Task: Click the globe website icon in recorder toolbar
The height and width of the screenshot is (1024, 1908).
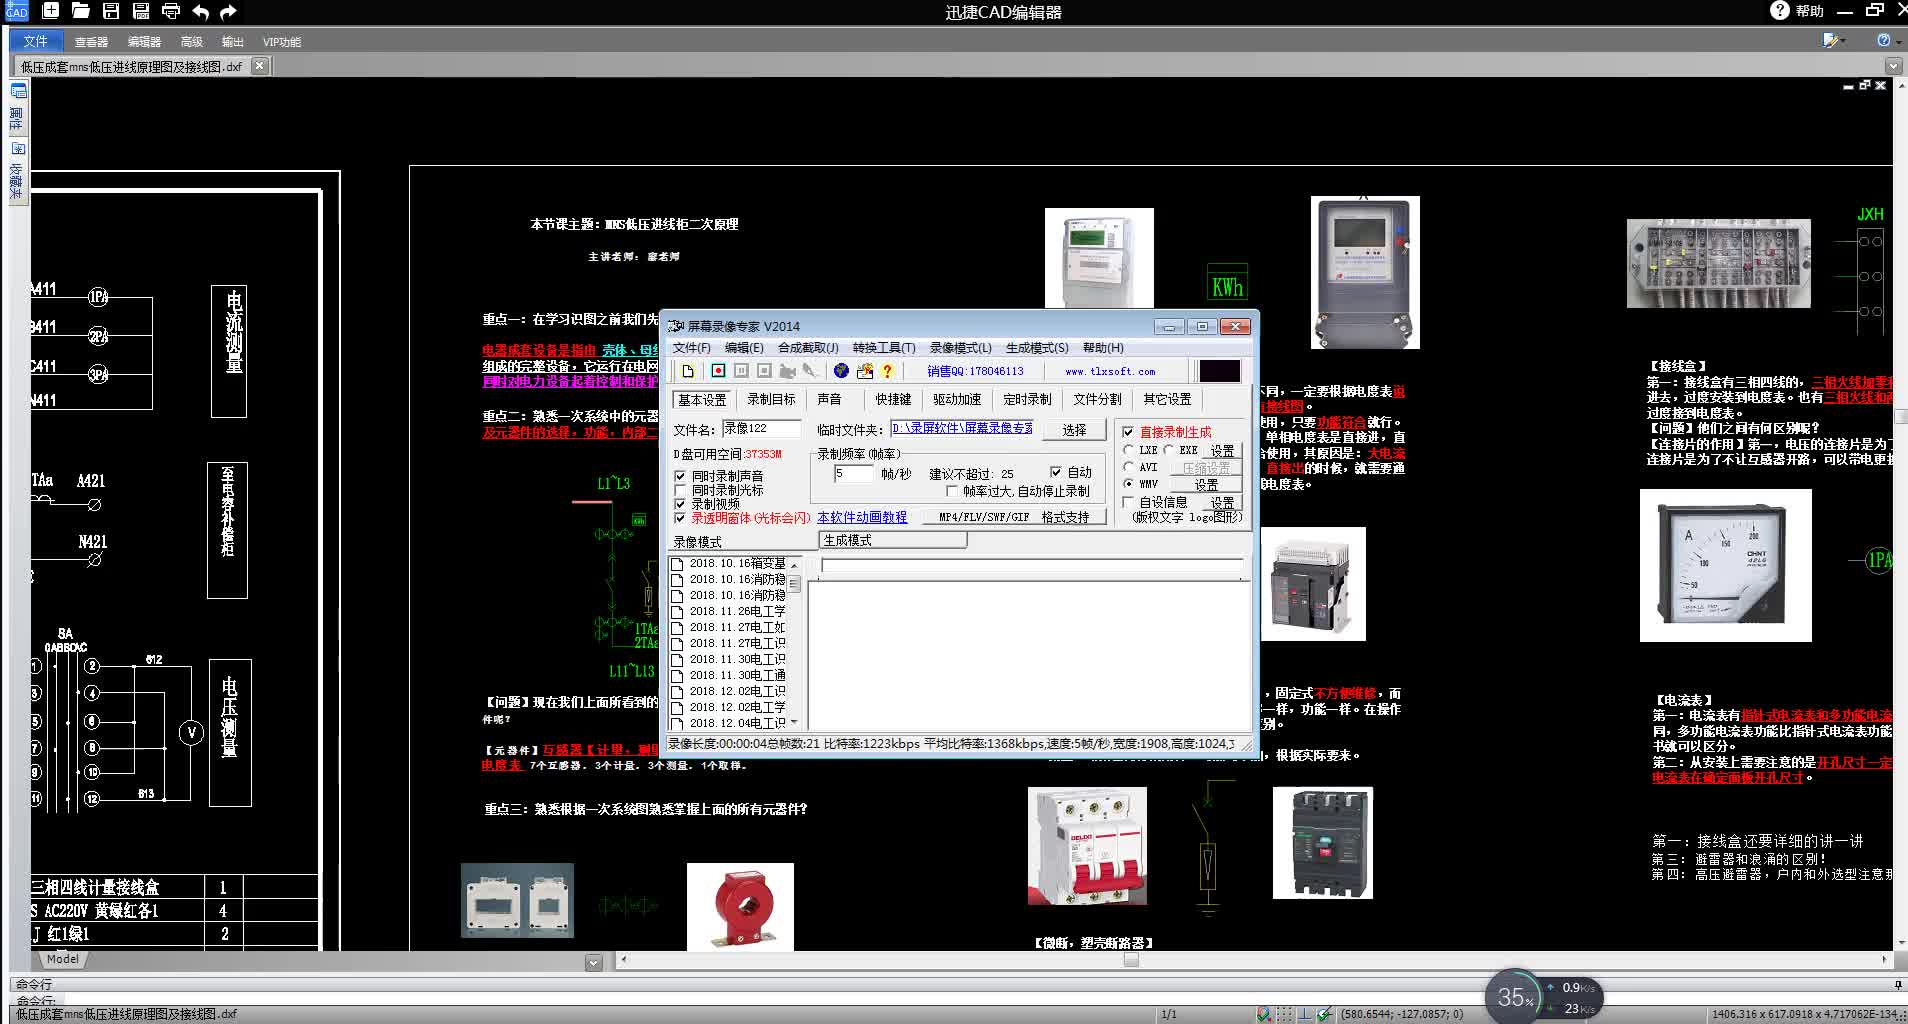Action: (841, 371)
